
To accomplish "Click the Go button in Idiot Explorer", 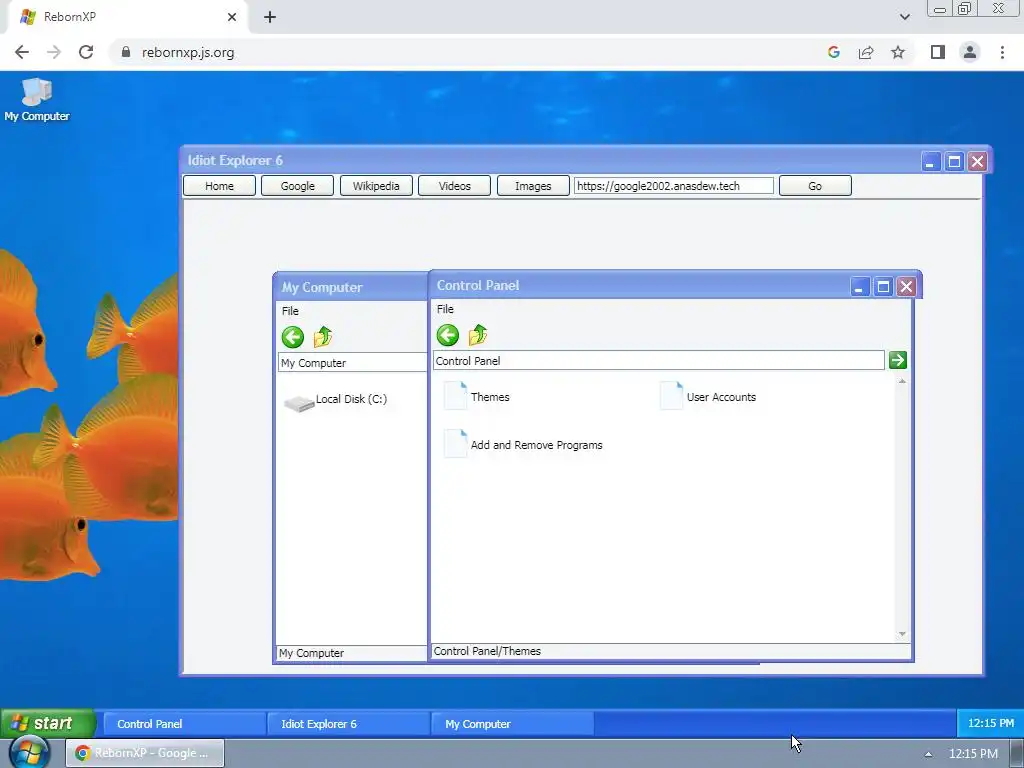I will 815,186.
